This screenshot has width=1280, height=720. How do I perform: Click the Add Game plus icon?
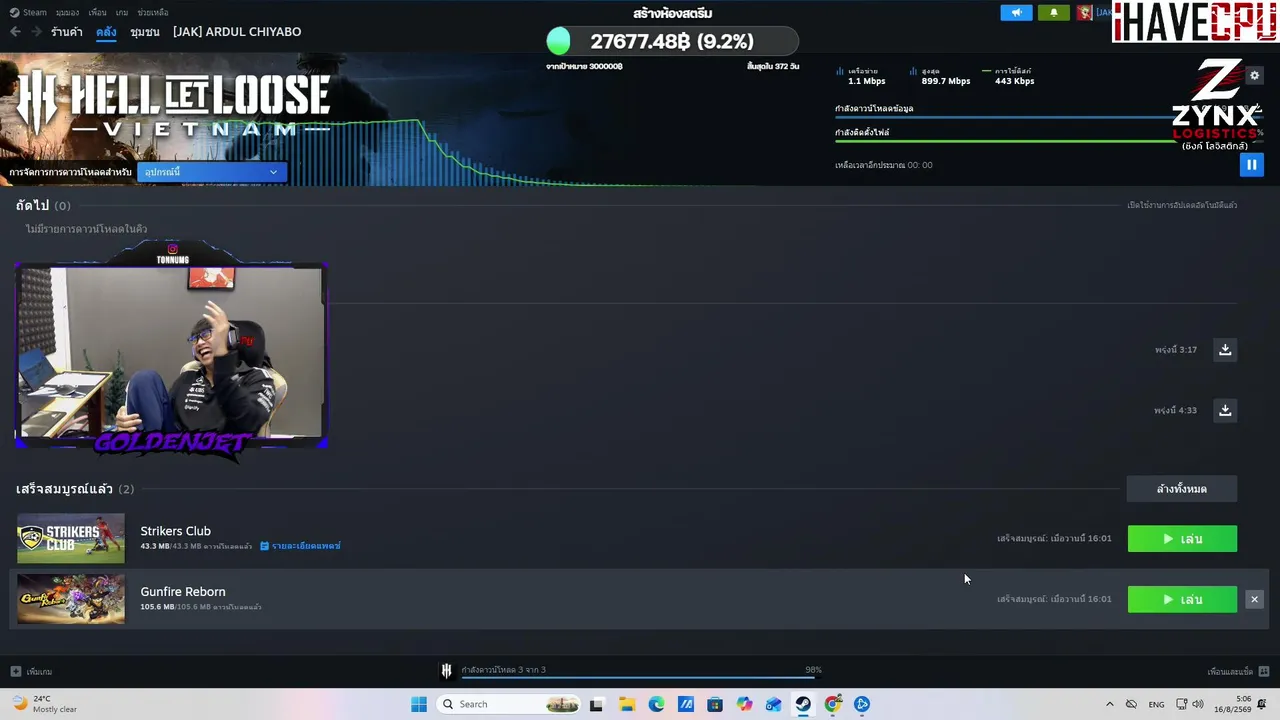pyautogui.click(x=15, y=671)
